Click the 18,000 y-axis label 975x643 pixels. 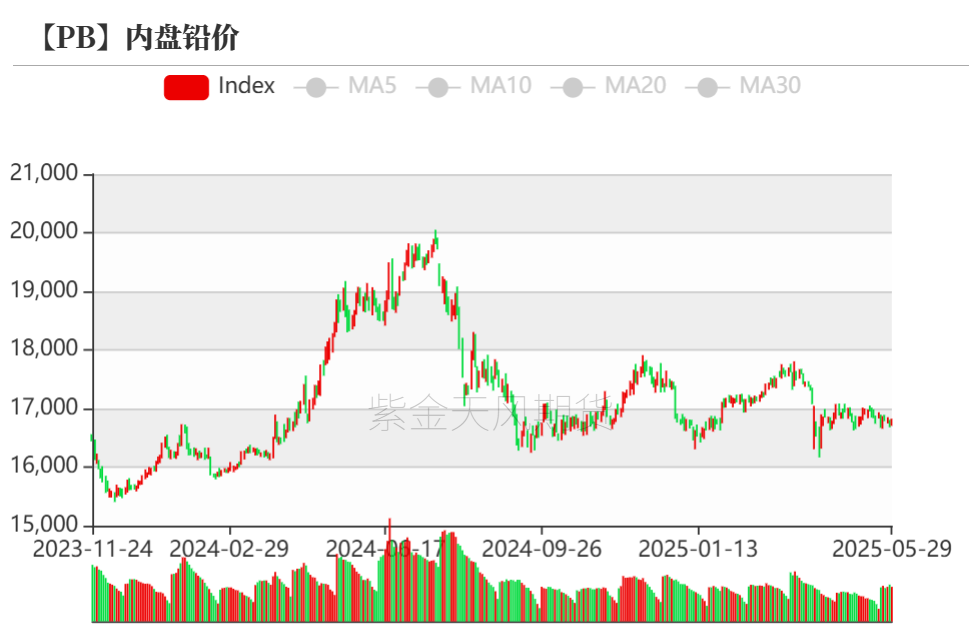coord(44,348)
